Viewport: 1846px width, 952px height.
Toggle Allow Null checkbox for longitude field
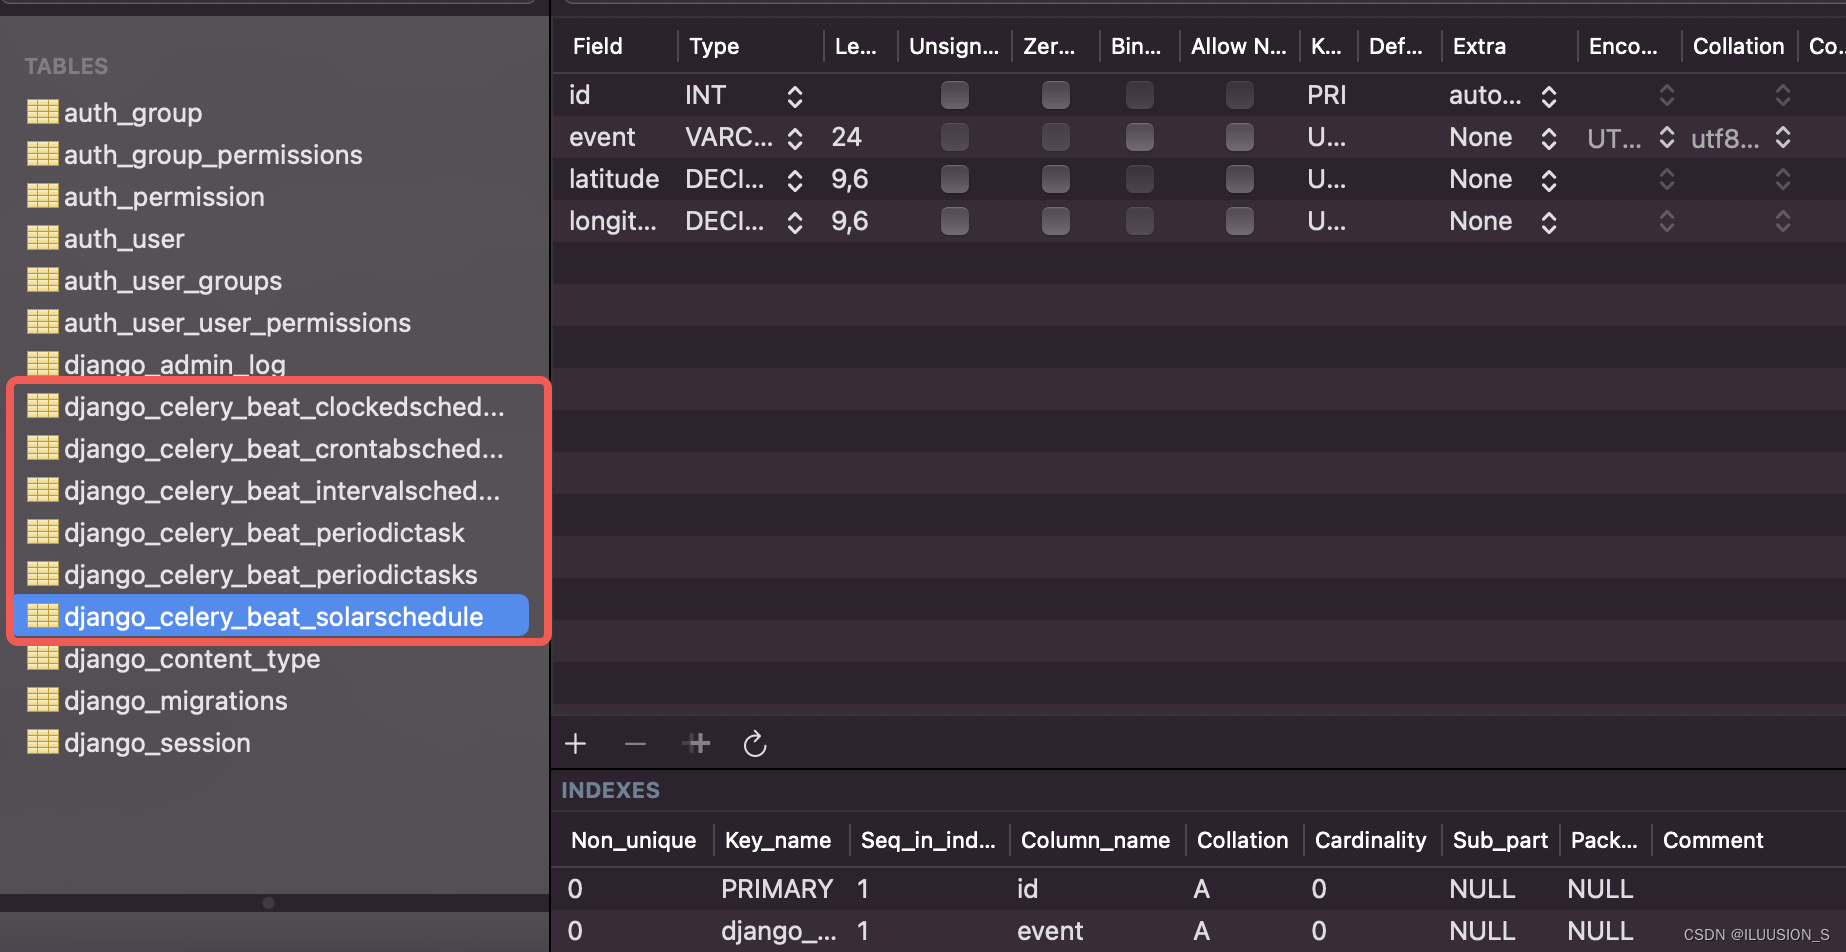[x=1240, y=221]
